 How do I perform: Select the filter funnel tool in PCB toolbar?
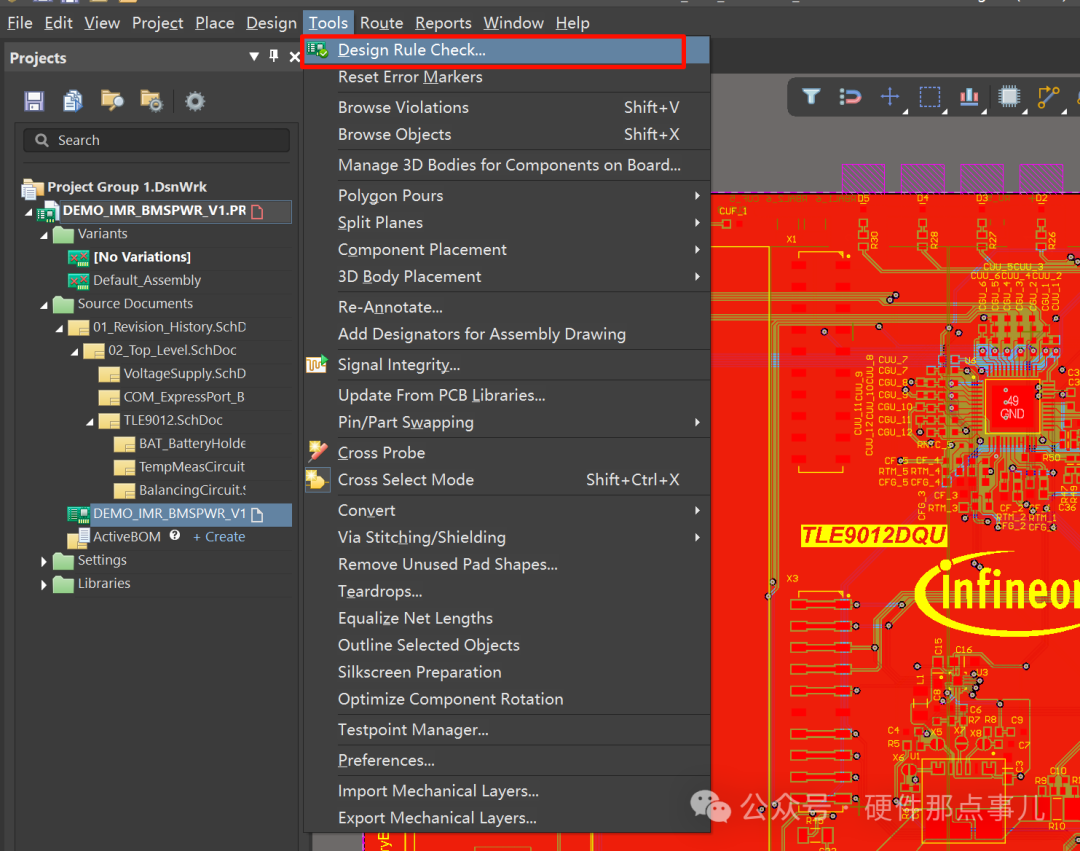811,96
